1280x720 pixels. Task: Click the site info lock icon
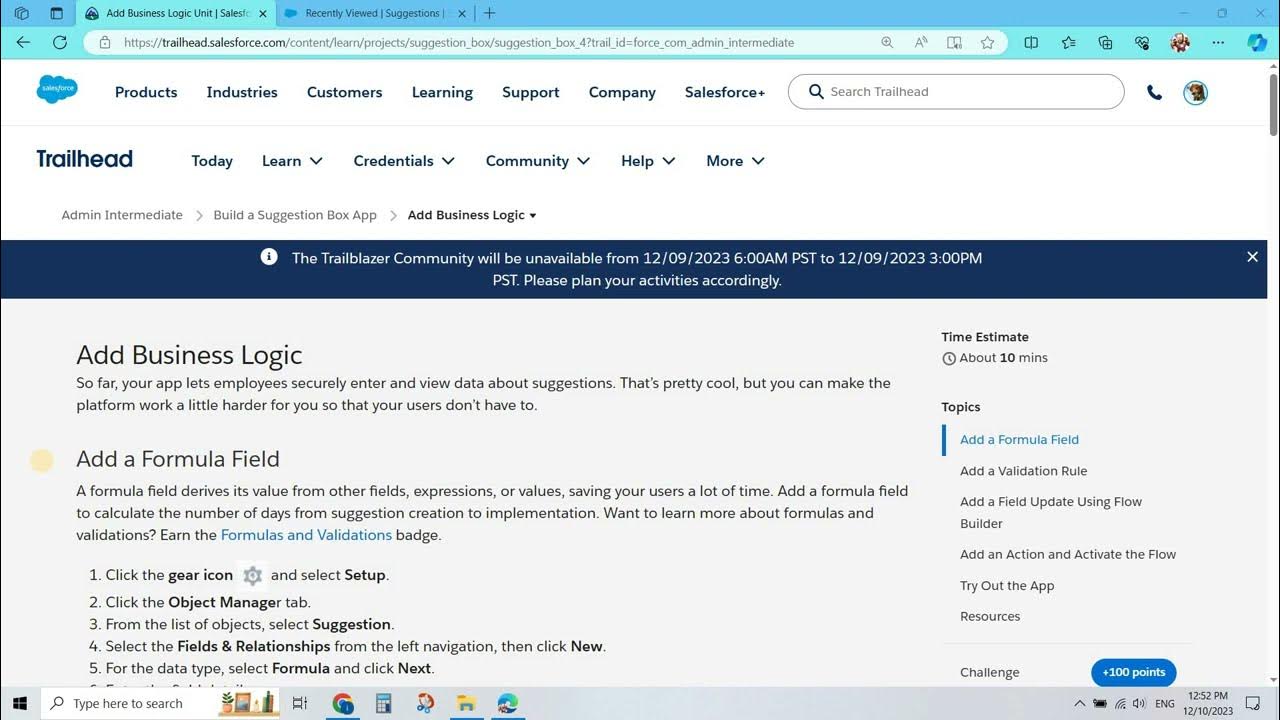point(105,42)
